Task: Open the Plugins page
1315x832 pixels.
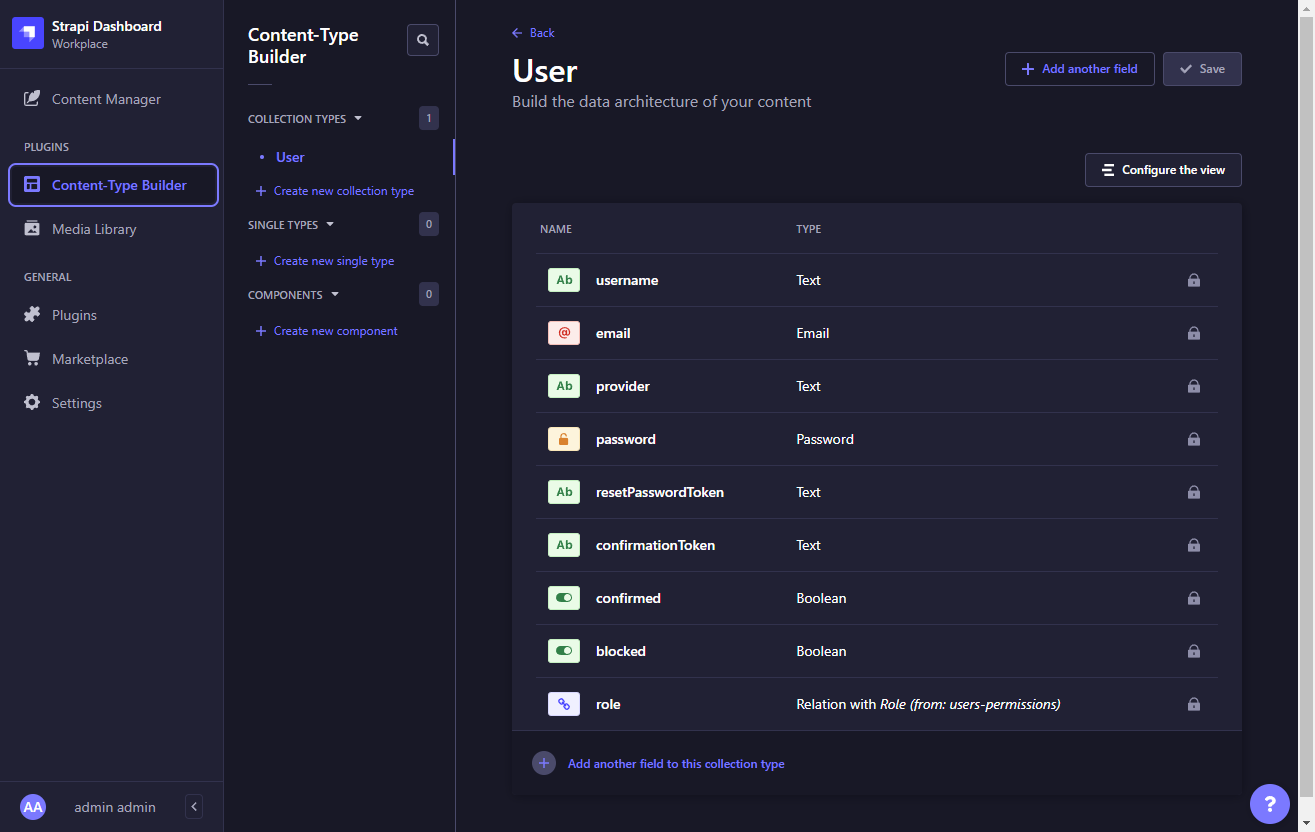Action: pos(112,315)
